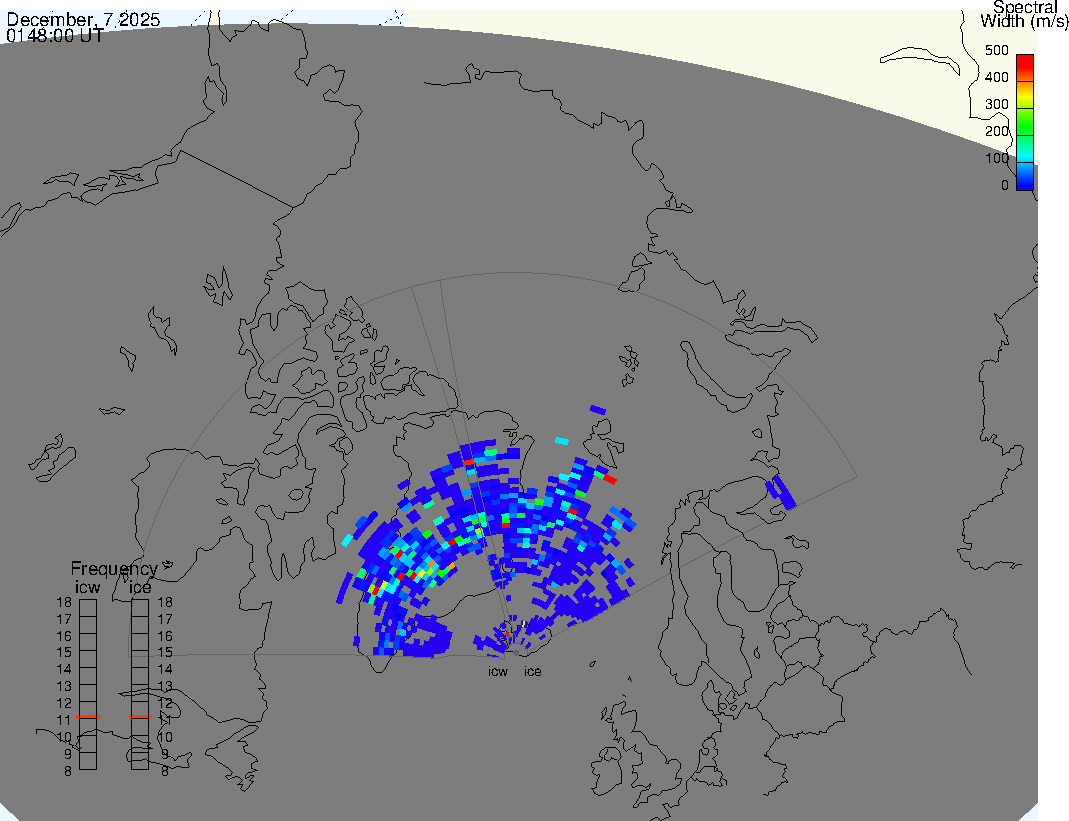This screenshot has width=1069, height=821.
Task: Click the 11 label beside the icw bar
Action: (64, 720)
